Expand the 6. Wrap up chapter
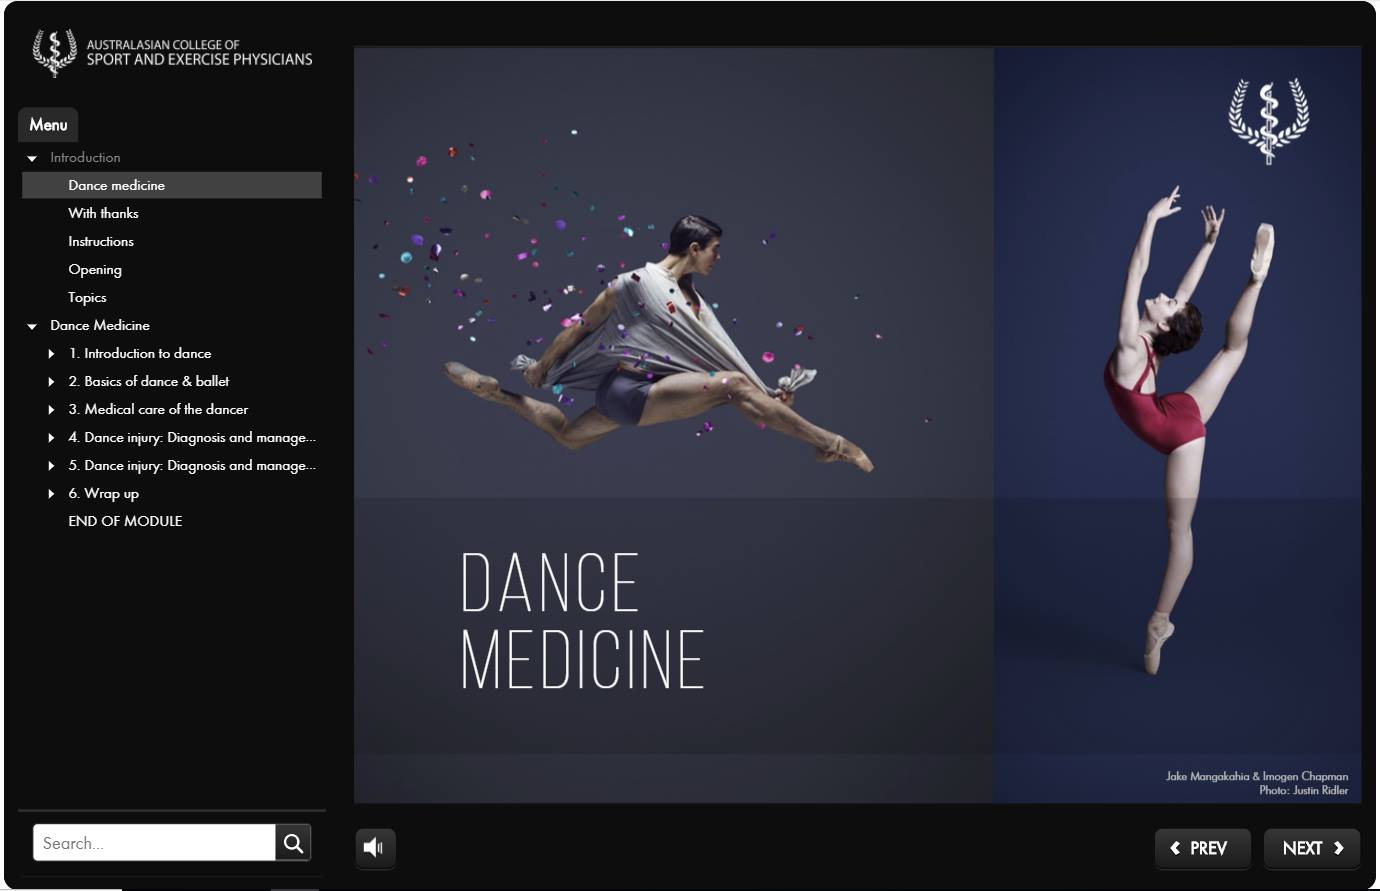Image resolution: width=1380 pixels, height=891 pixels. 52,494
